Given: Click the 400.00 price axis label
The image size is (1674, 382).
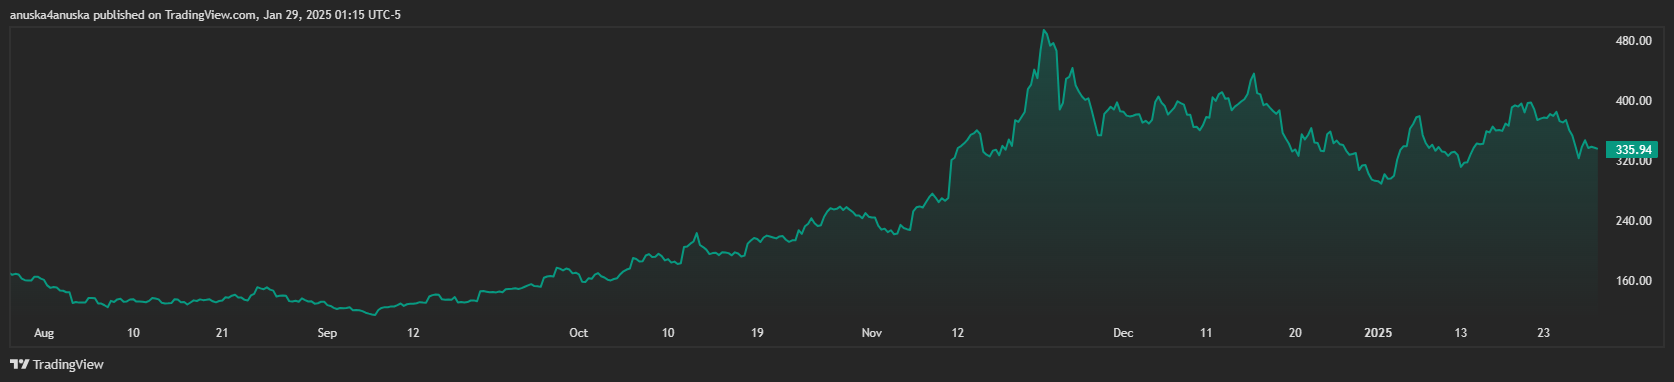Looking at the screenshot, I should 1633,101.
